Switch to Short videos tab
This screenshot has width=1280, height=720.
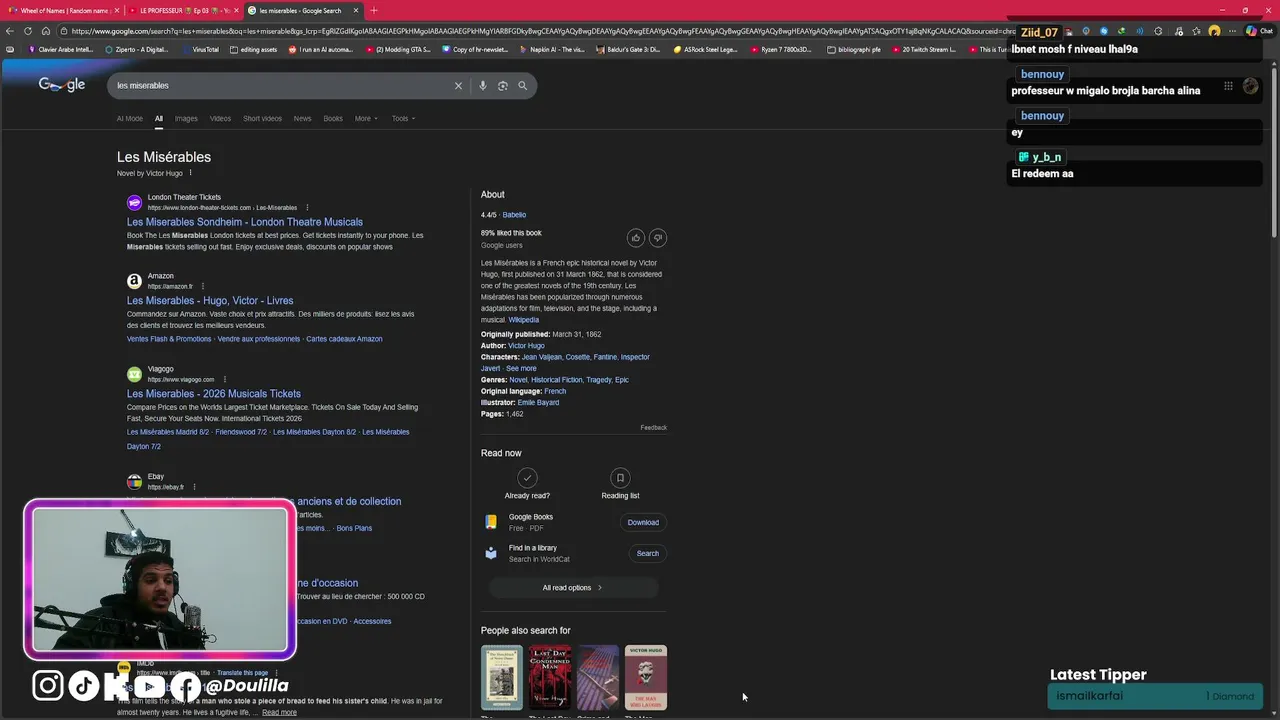coord(262,119)
